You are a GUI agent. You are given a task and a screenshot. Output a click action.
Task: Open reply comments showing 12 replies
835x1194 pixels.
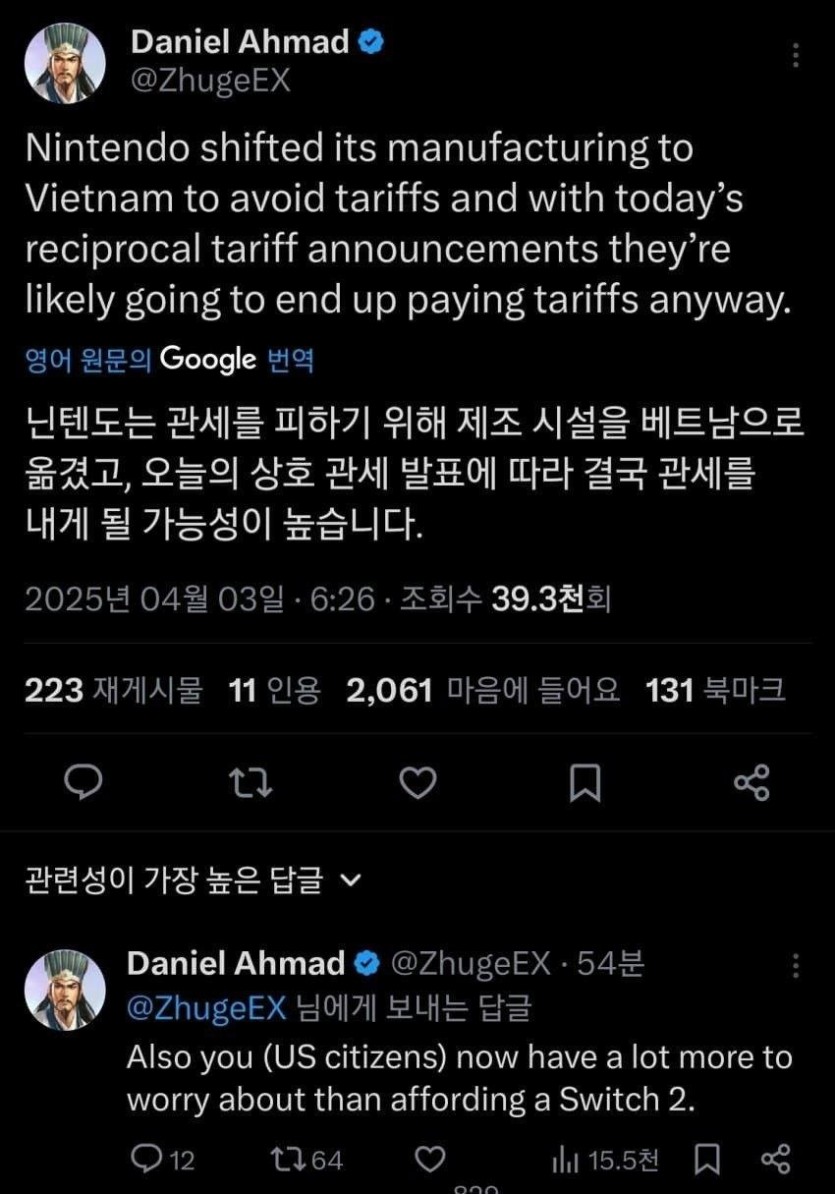pyautogui.click(x=163, y=1160)
